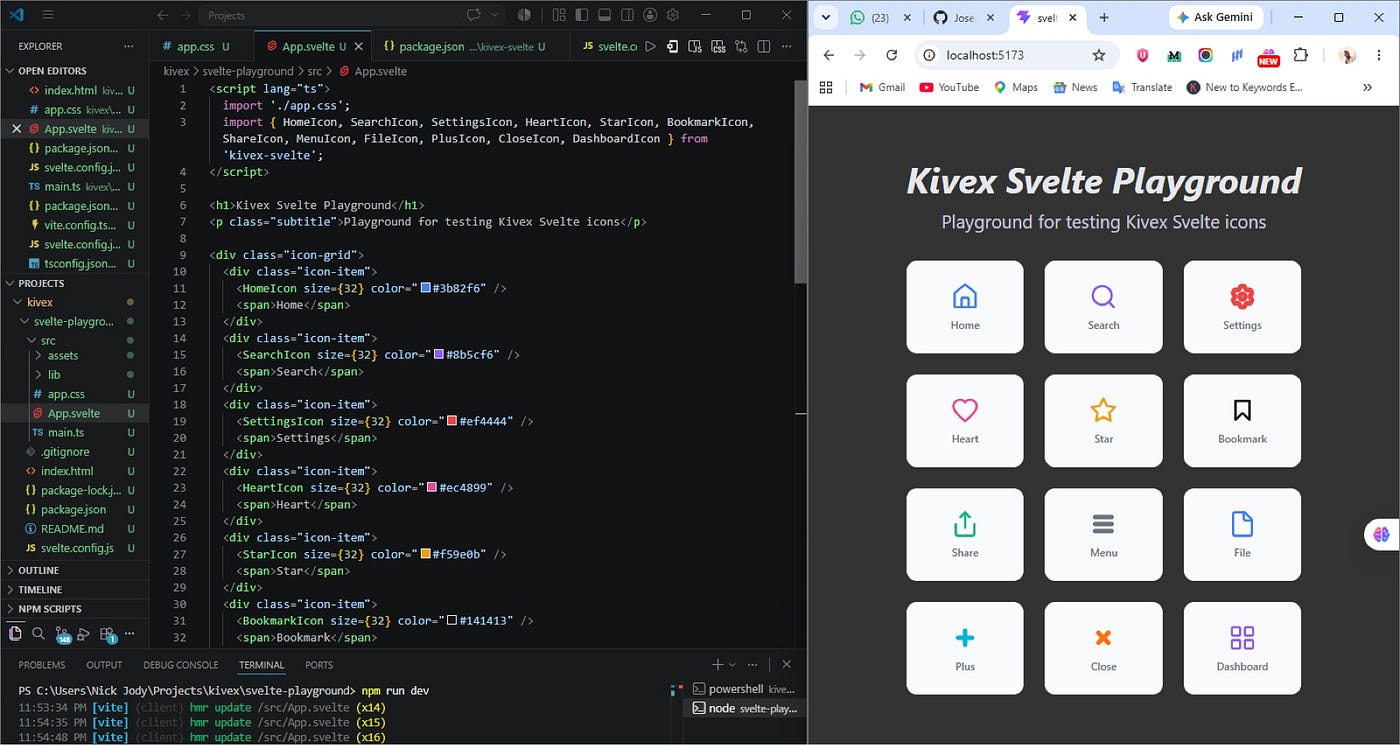The width and height of the screenshot is (1400, 745).
Task: Open VS Code Accounts icon in title bar
Action: (x=651, y=15)
